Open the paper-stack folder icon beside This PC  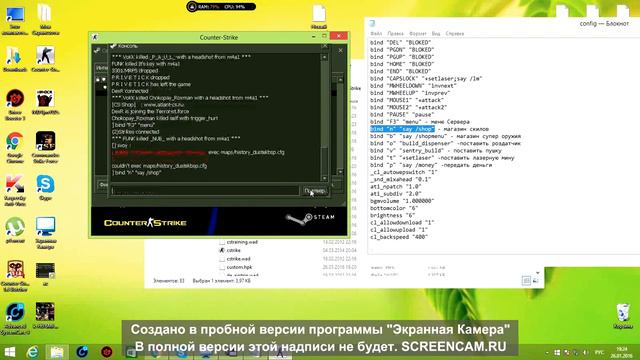45,19
